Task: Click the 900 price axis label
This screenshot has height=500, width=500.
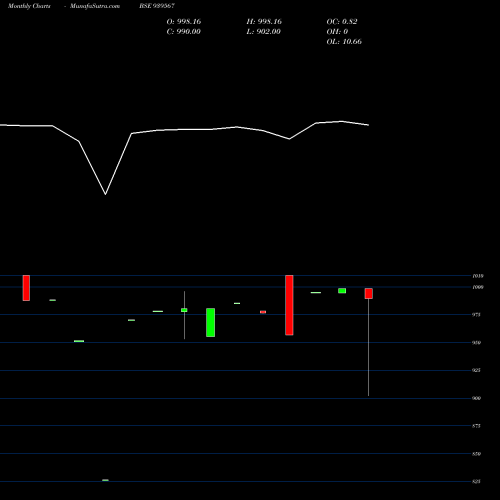Action: coord(476,398)
